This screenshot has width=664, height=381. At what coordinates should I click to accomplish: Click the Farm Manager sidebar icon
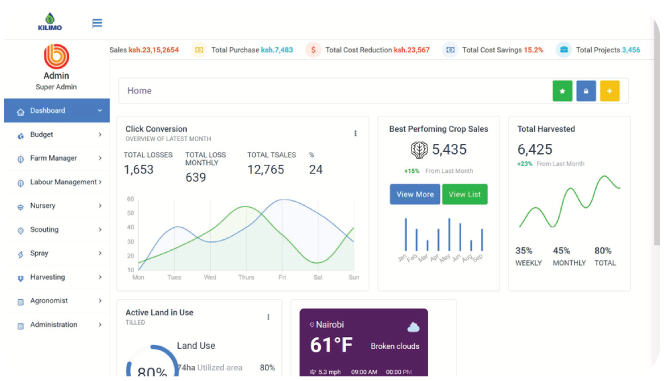coord(20,159)
